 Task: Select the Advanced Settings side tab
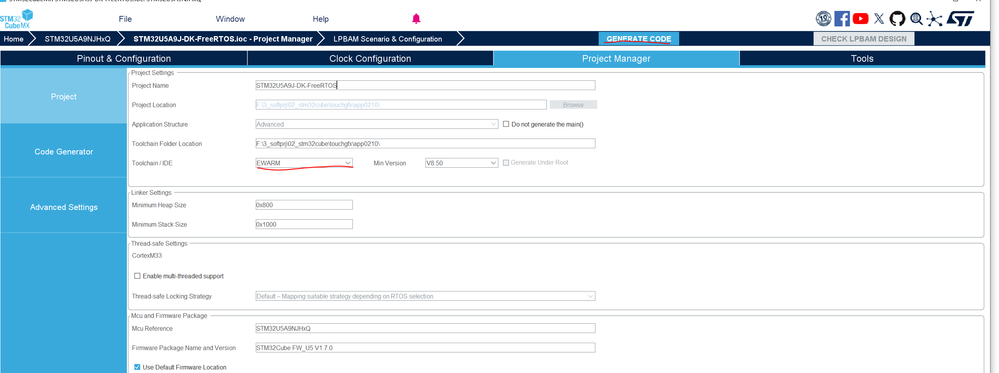click(64, 207)
